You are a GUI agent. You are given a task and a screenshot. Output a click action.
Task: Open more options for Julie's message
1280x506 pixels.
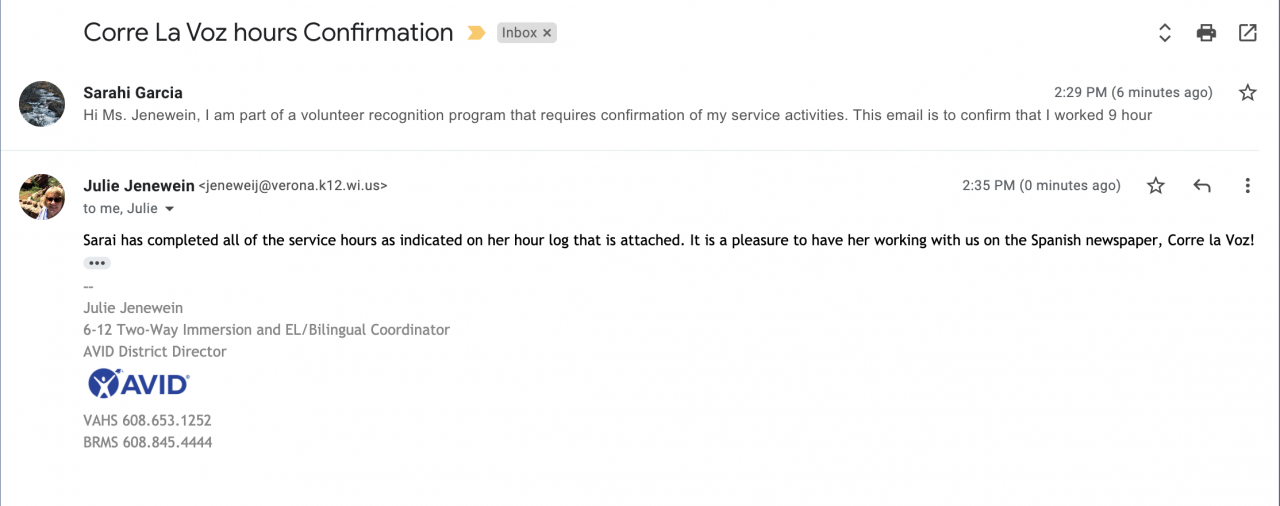point(1247,185)
